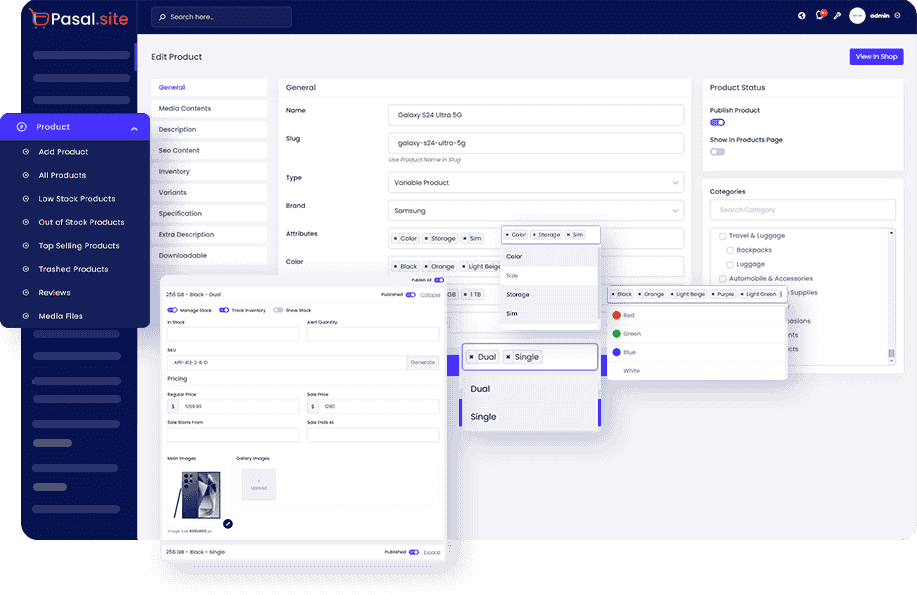The width and height of the screenshot is (917, 595).
Task: Upload a gallery image
Action: (258, 484)
